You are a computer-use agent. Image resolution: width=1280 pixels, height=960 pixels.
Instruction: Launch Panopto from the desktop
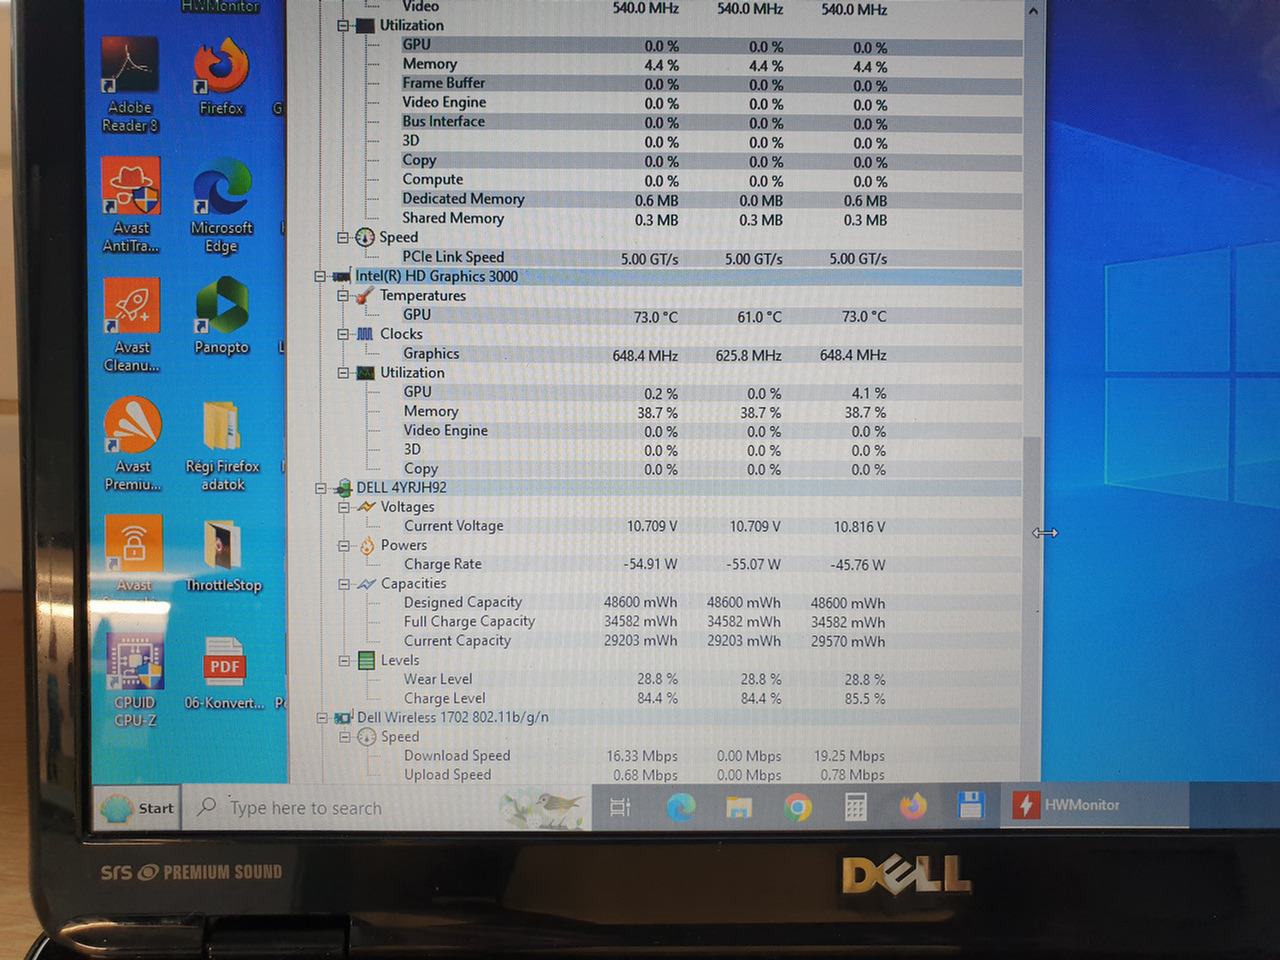point(221,316)
